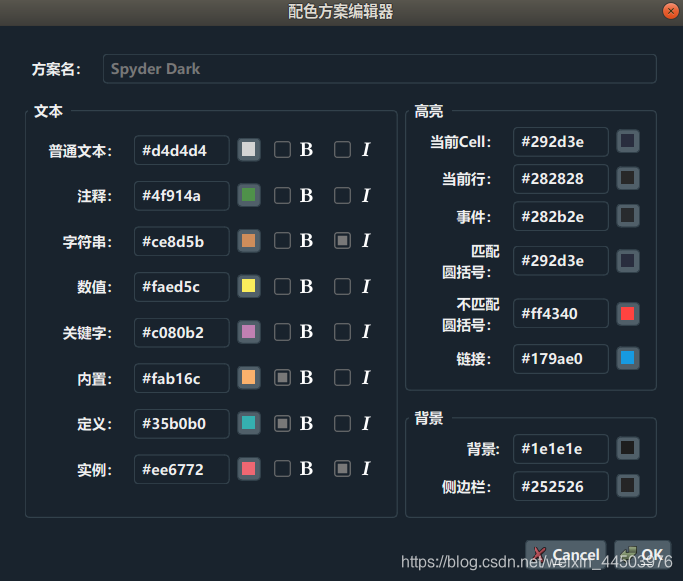Open color picker for 注释 green swatch
683x581 pixels.
coord(249,195)
